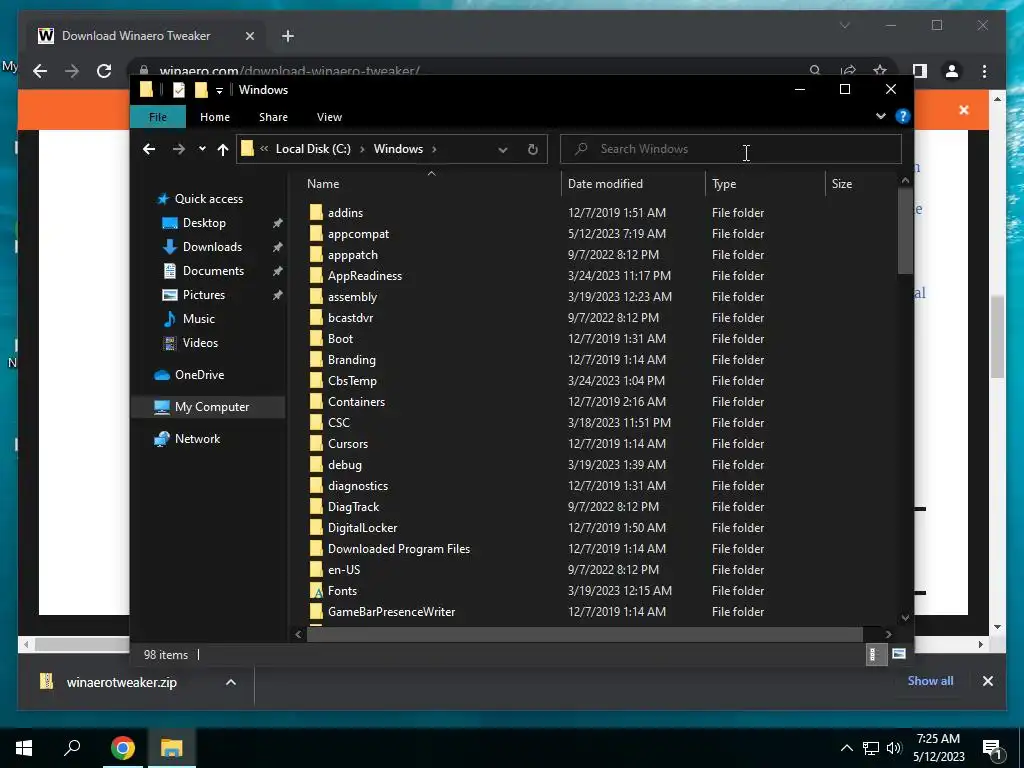The height and width of the screenshot is (768, 1024).
Task: Open the File ribbon tab
Action: click(x=157, y=117)
